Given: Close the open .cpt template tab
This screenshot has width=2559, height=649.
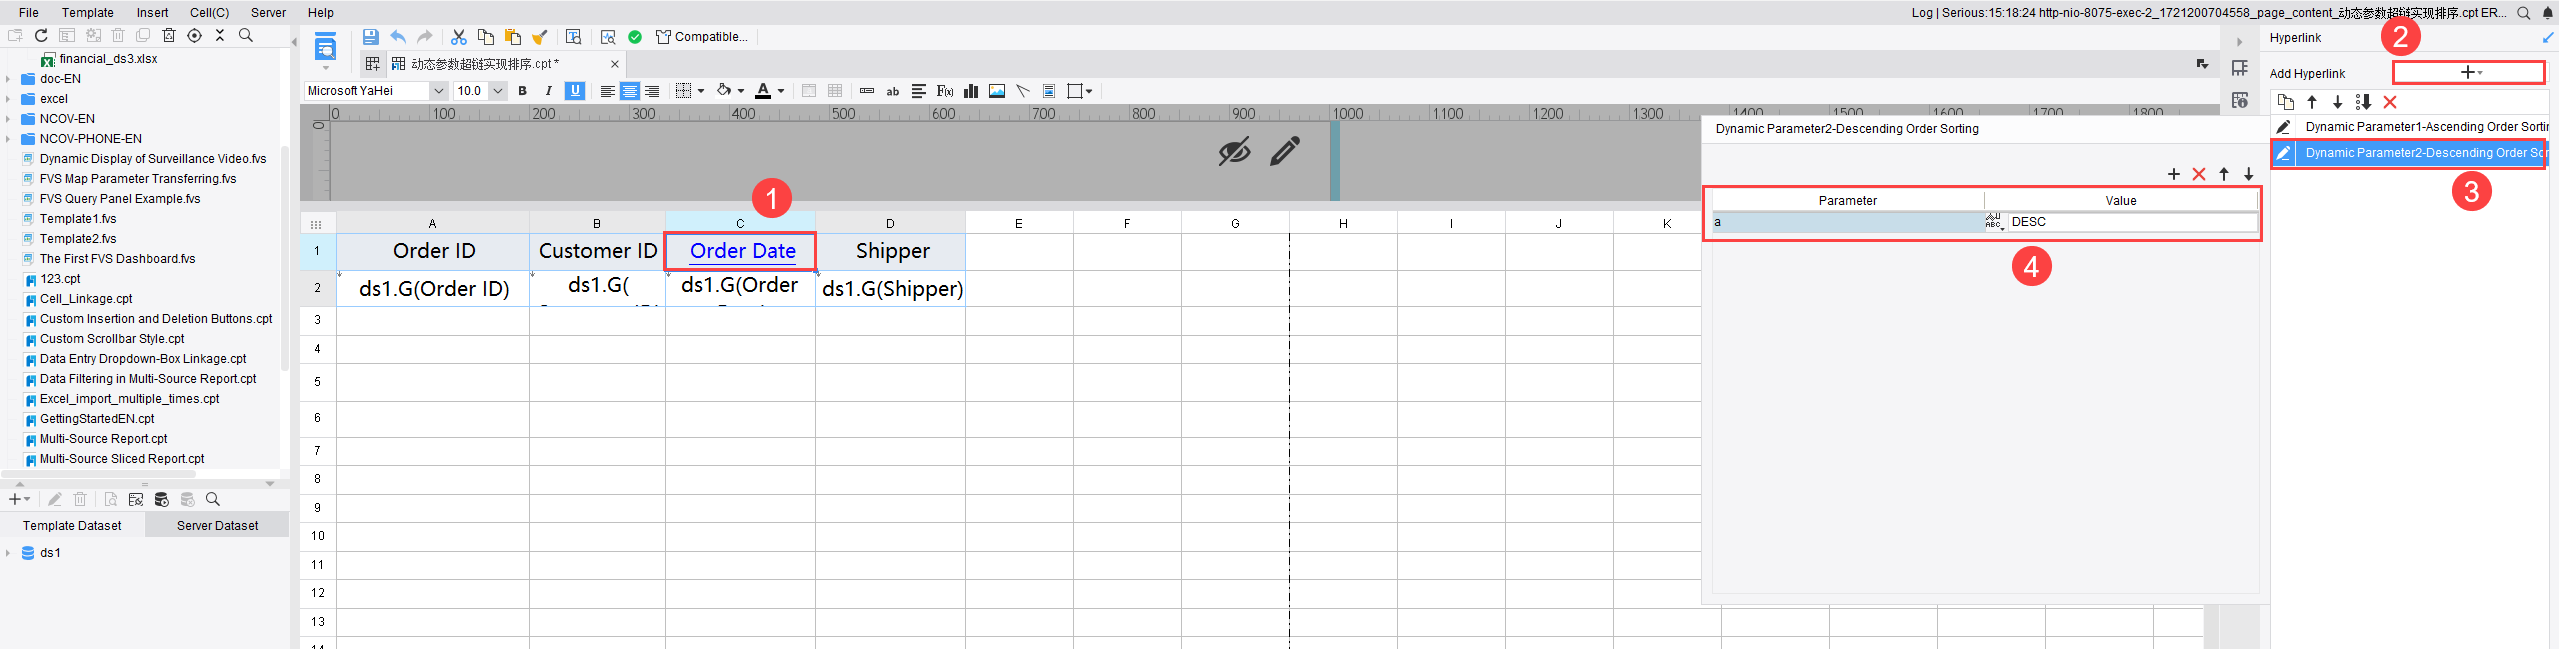Looking at the screenshot, I should [x=615, y=64].
